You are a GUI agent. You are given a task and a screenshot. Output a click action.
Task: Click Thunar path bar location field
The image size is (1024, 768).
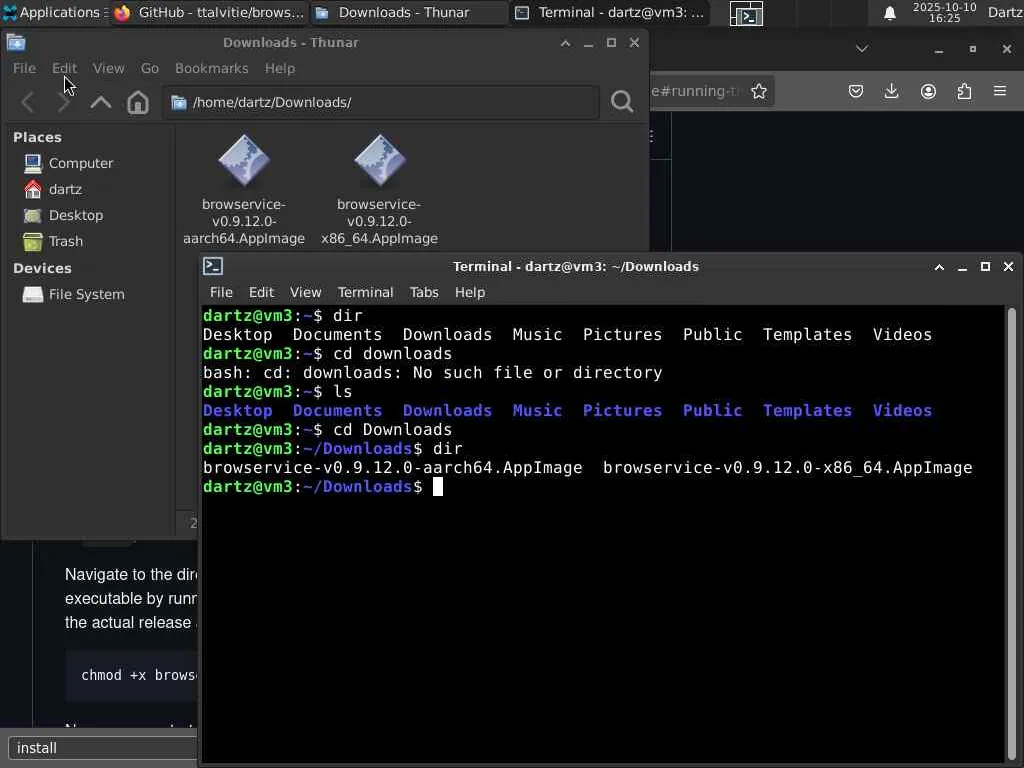pyautogui.click(x=381, y=103)
